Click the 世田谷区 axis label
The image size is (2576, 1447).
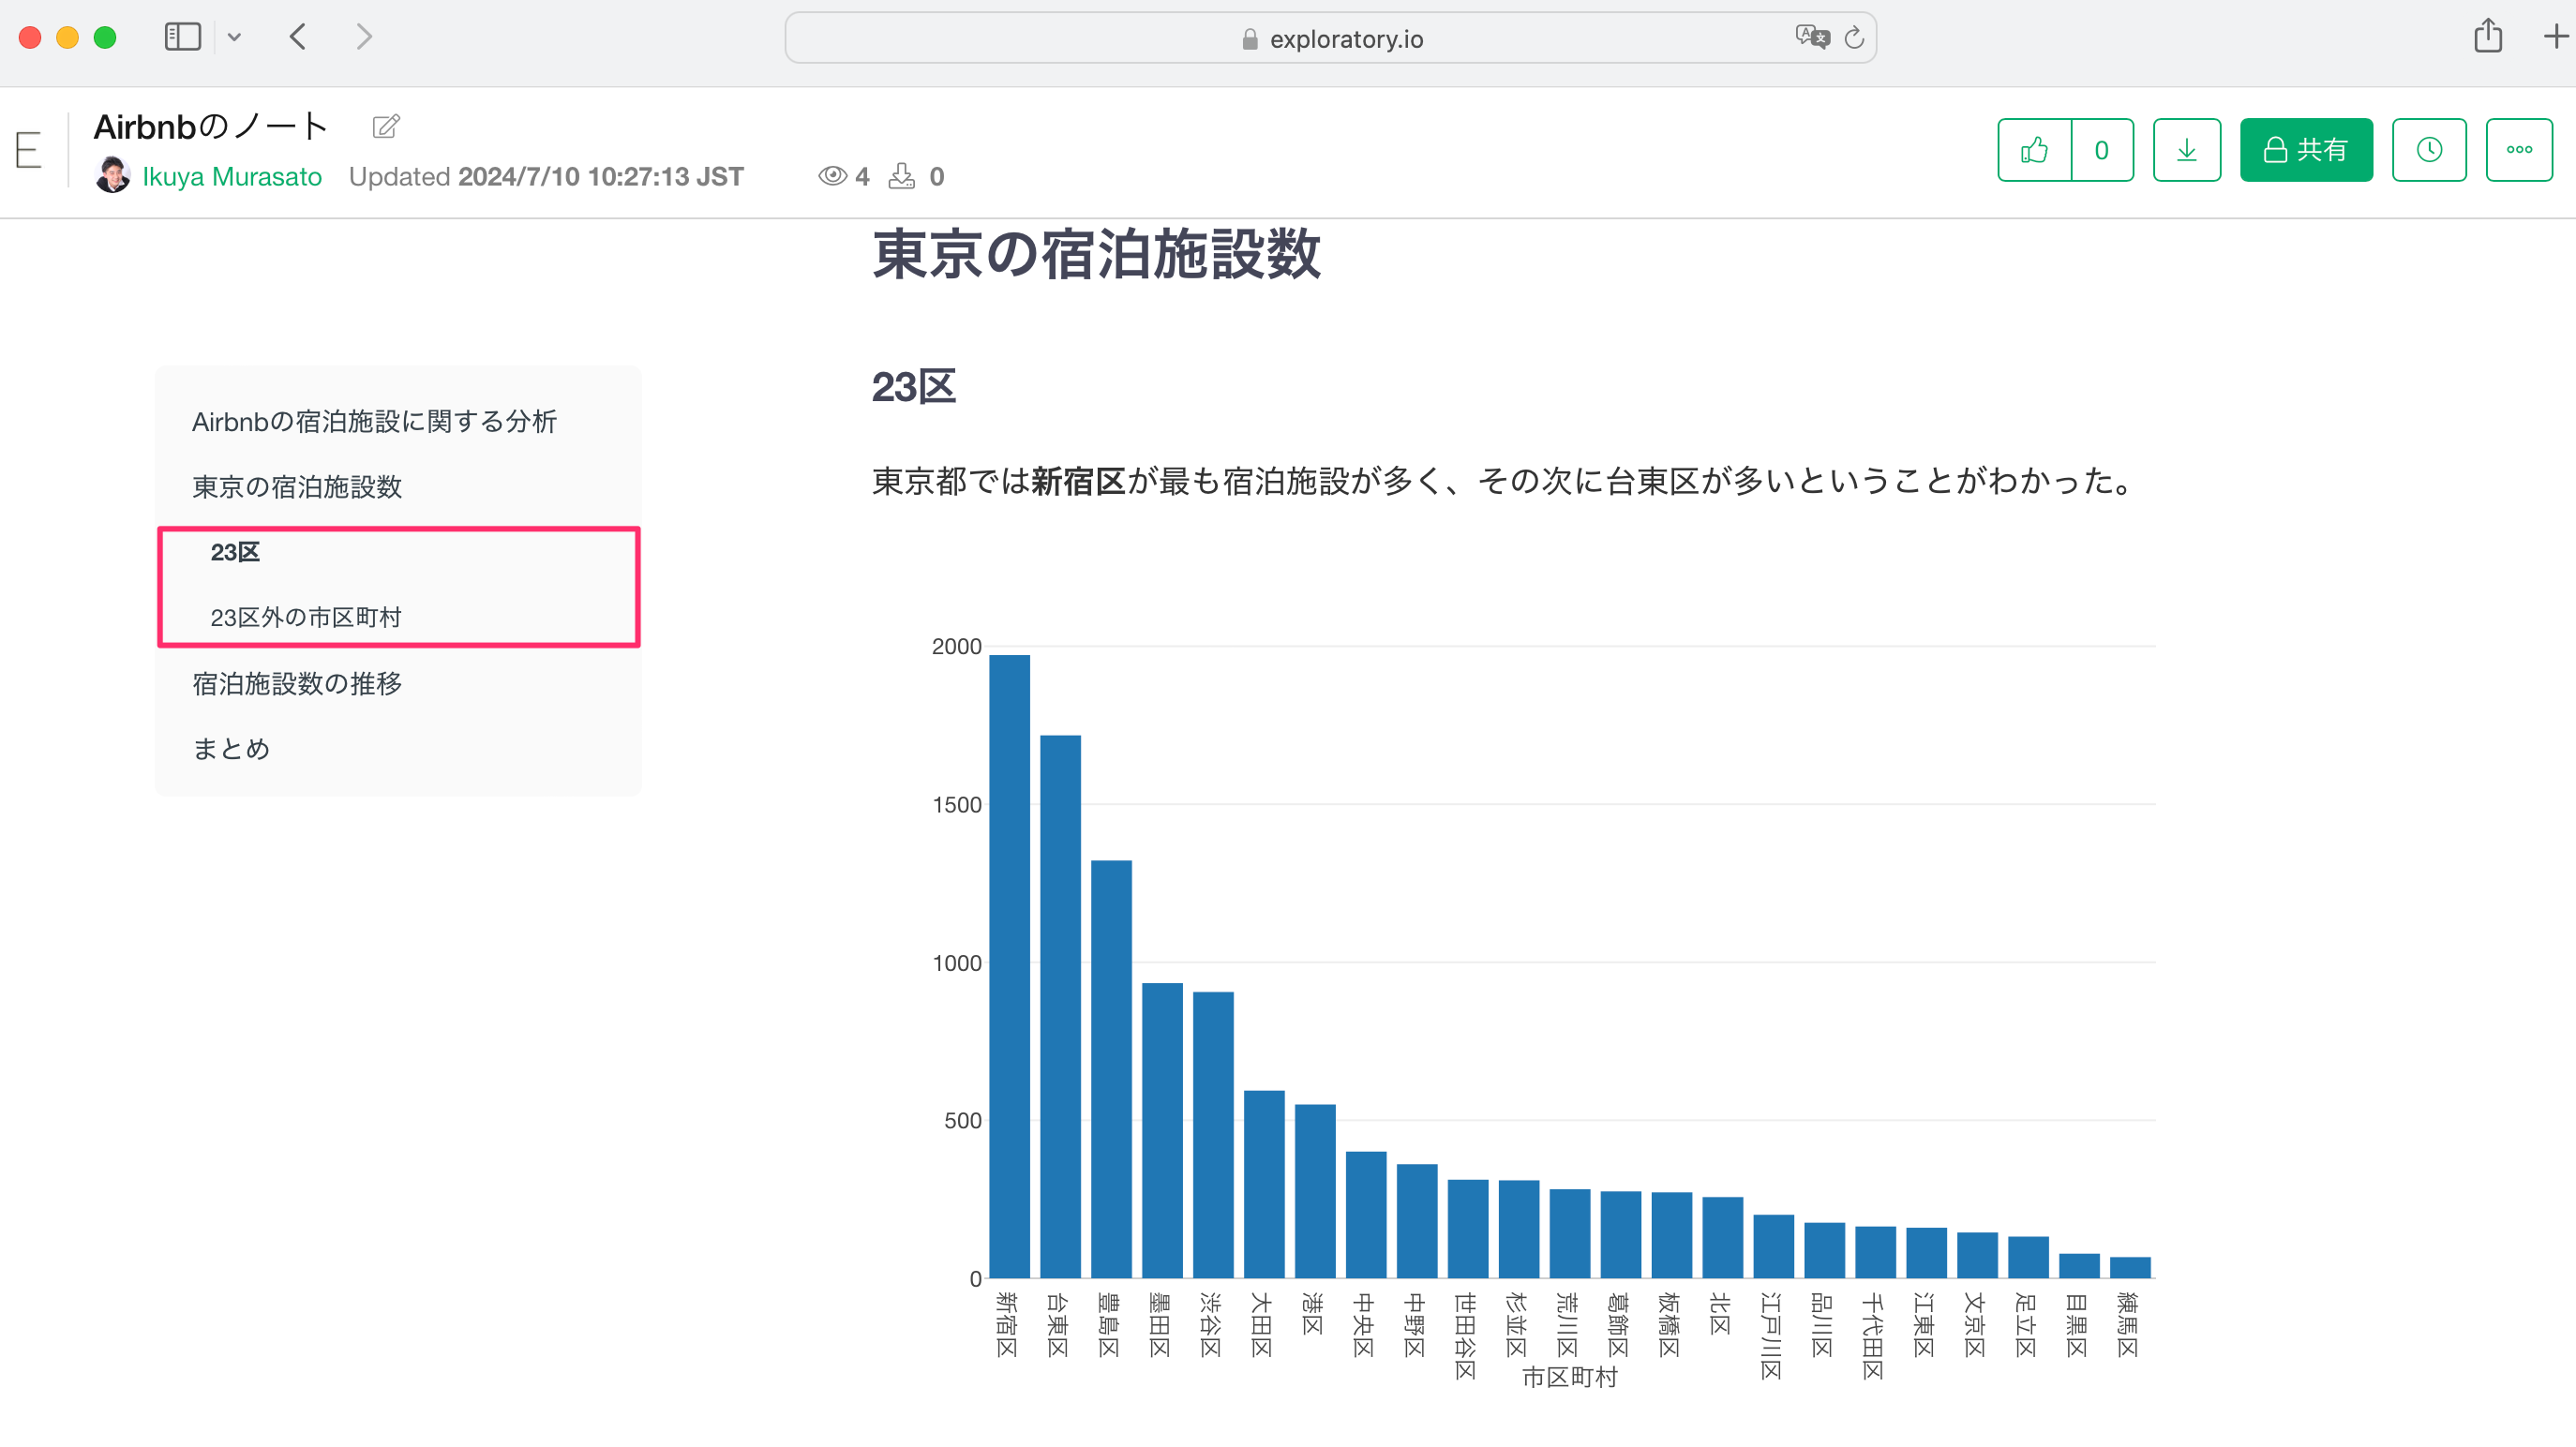1465,1336
